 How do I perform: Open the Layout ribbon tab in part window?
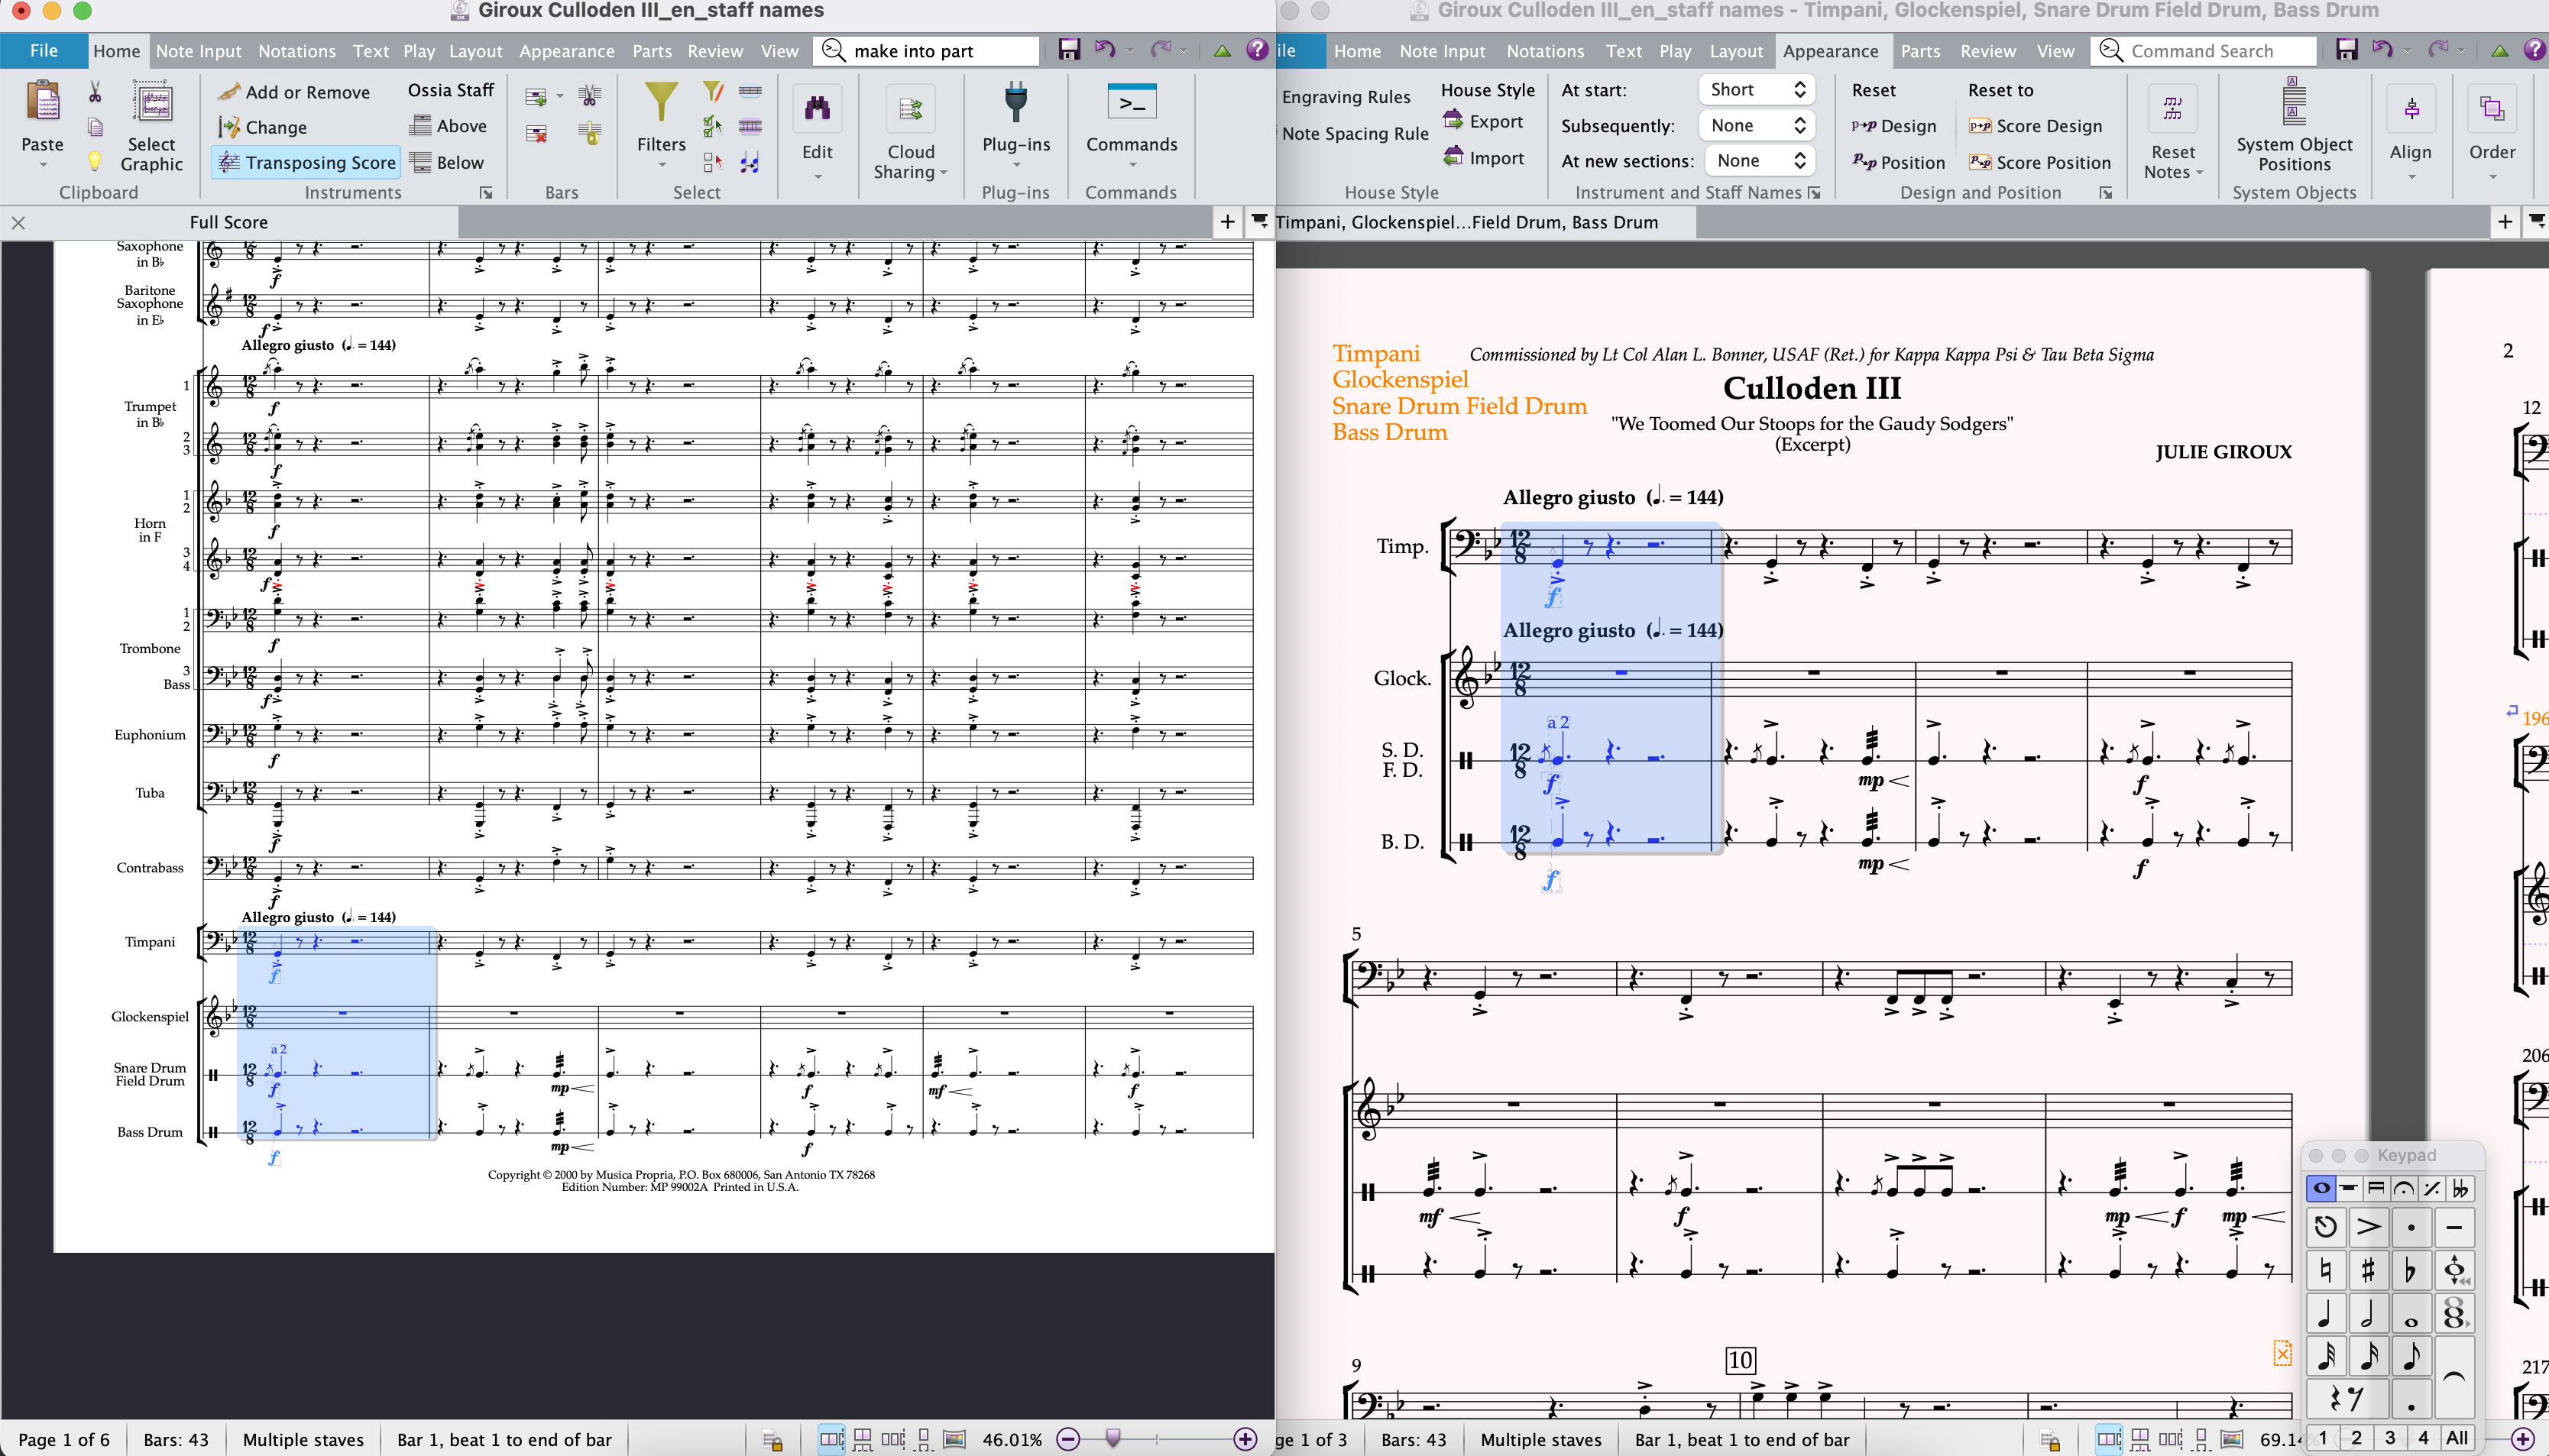pos(1735,51)
